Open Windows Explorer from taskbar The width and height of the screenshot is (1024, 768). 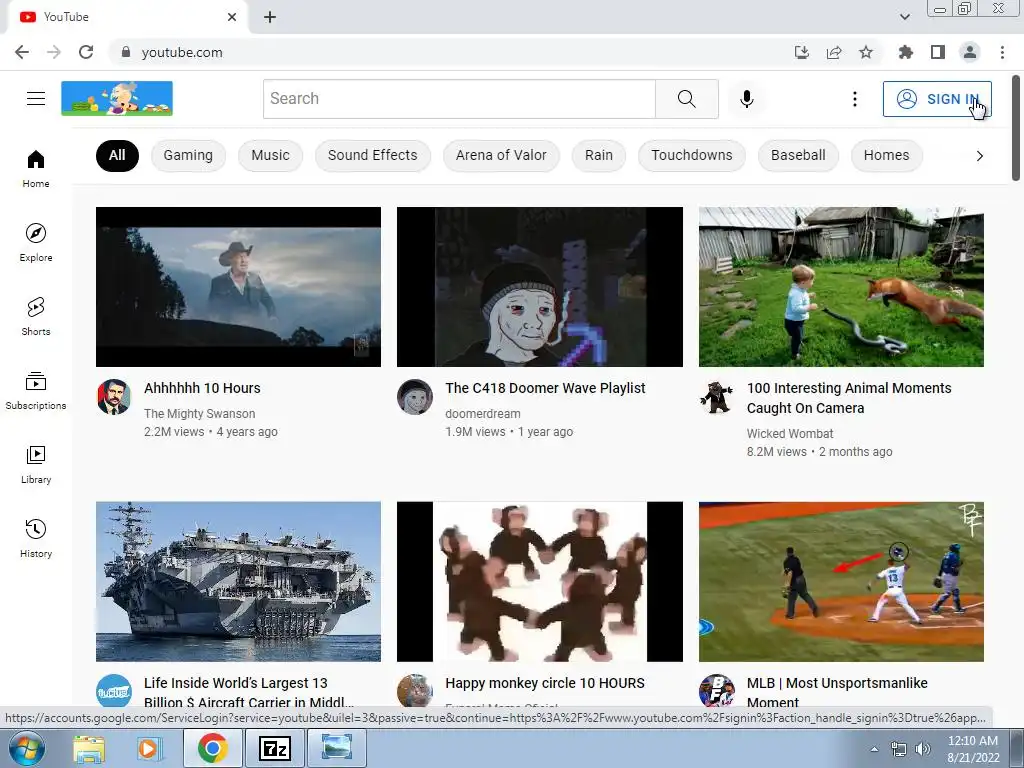(x=89, y=748)
